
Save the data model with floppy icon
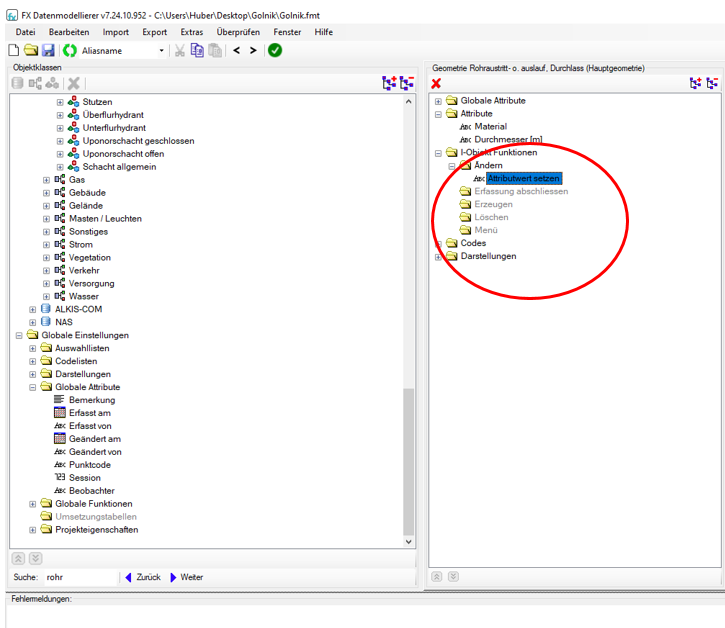coord(48,50)
